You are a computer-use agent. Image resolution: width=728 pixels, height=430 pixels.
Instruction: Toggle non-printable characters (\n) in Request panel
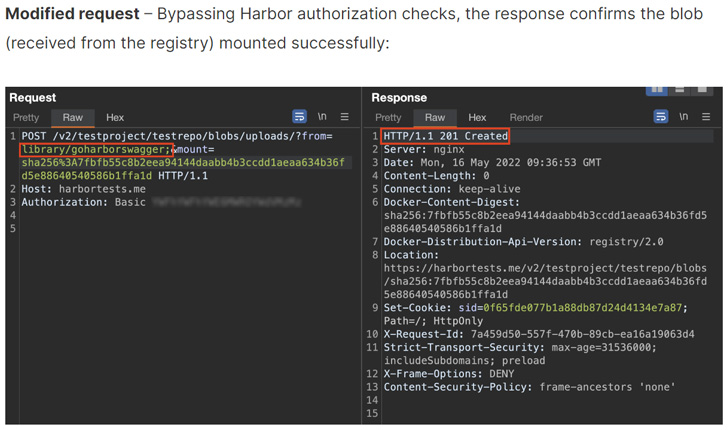[322, 117]
